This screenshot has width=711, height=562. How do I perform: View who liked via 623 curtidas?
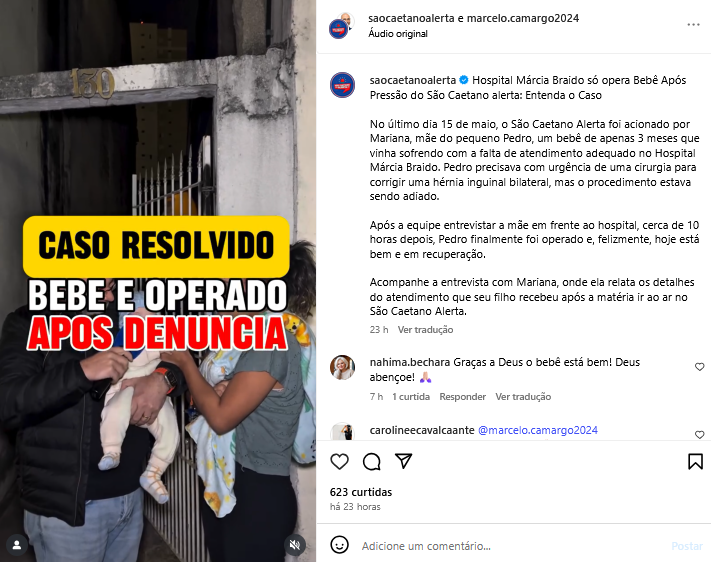point(361,492)
